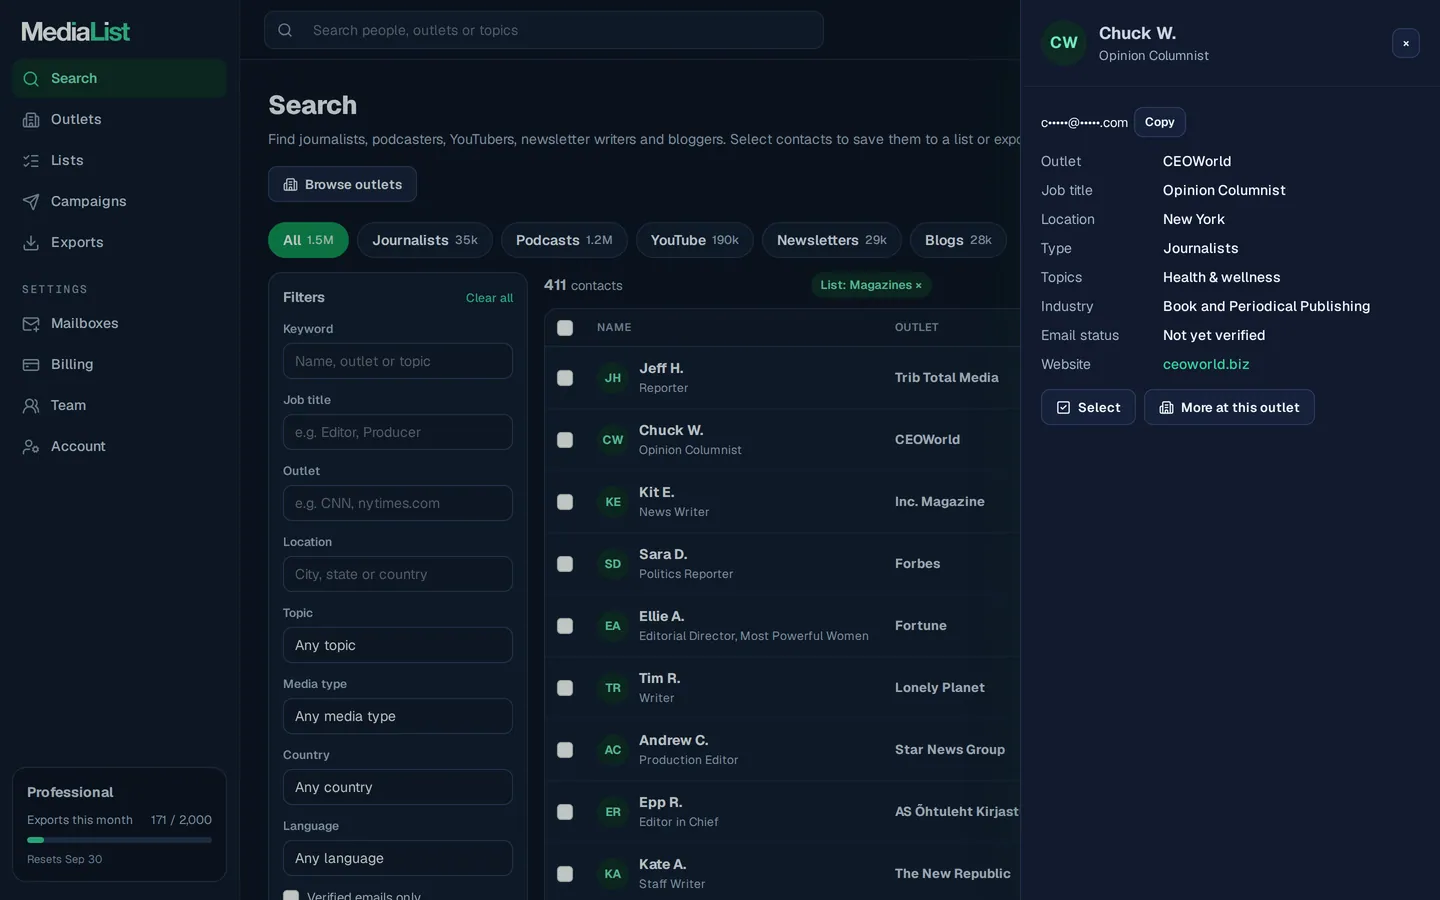Click More at this outlet

point(1229,407)
